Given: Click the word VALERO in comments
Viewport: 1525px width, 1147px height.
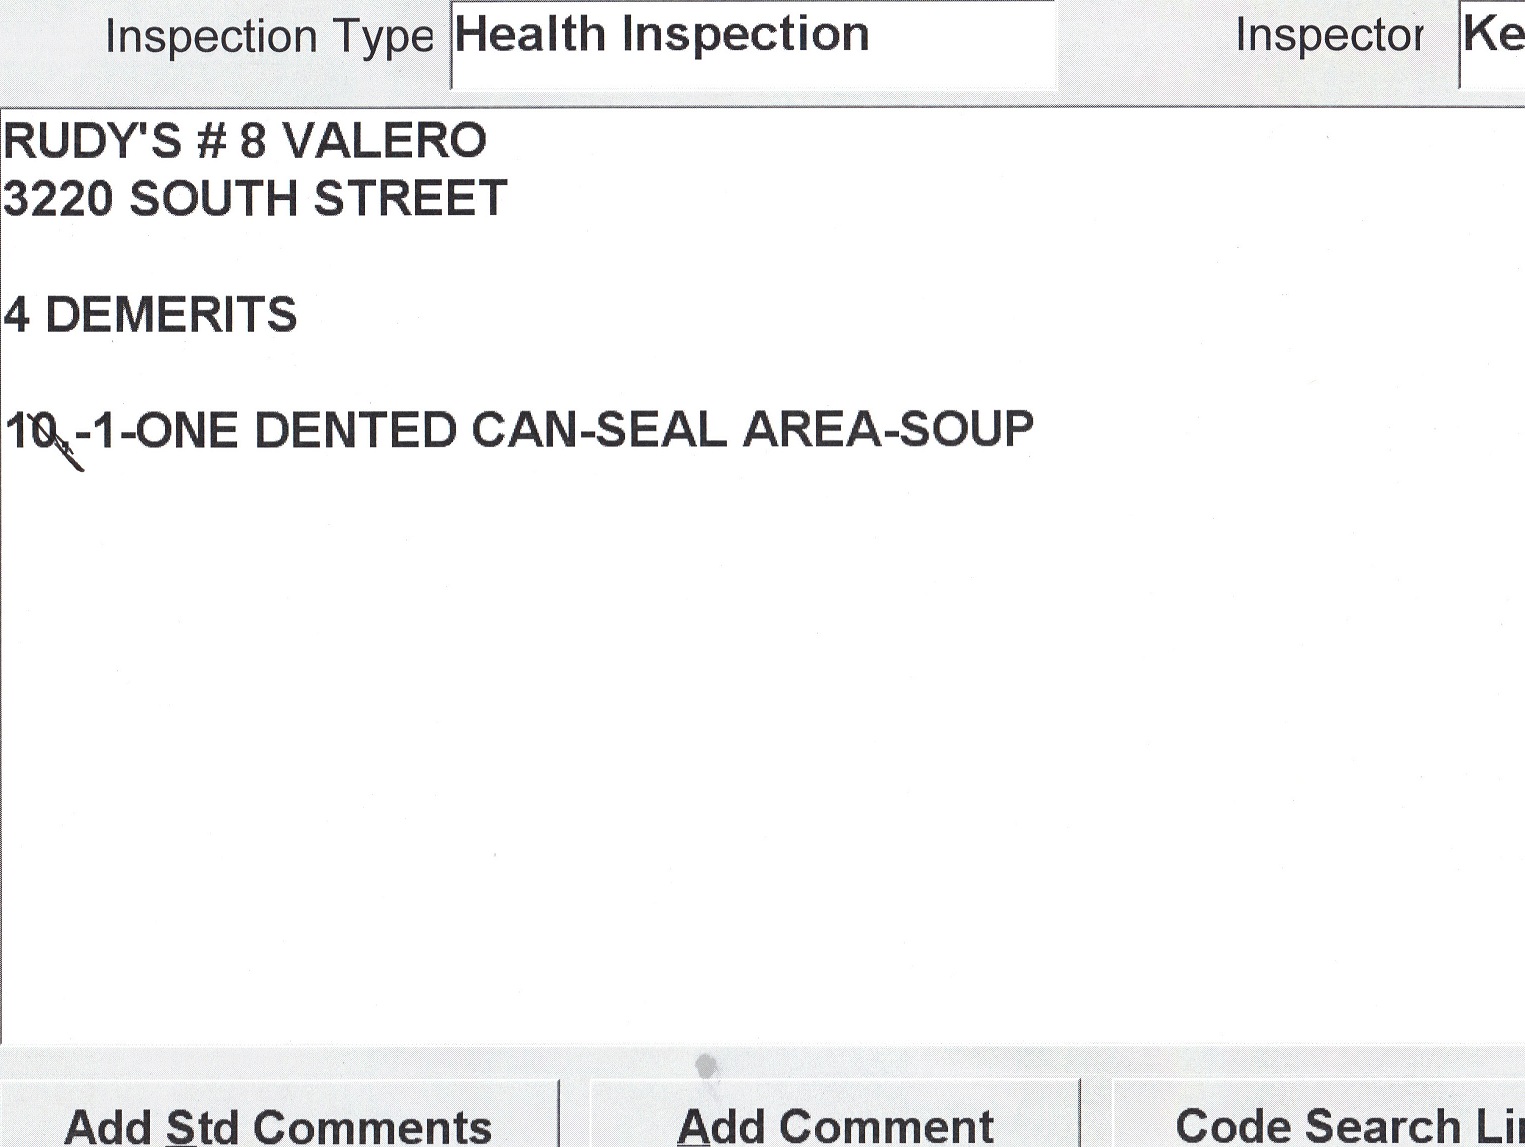Looking at the screenshot, I should click(385, 141).
